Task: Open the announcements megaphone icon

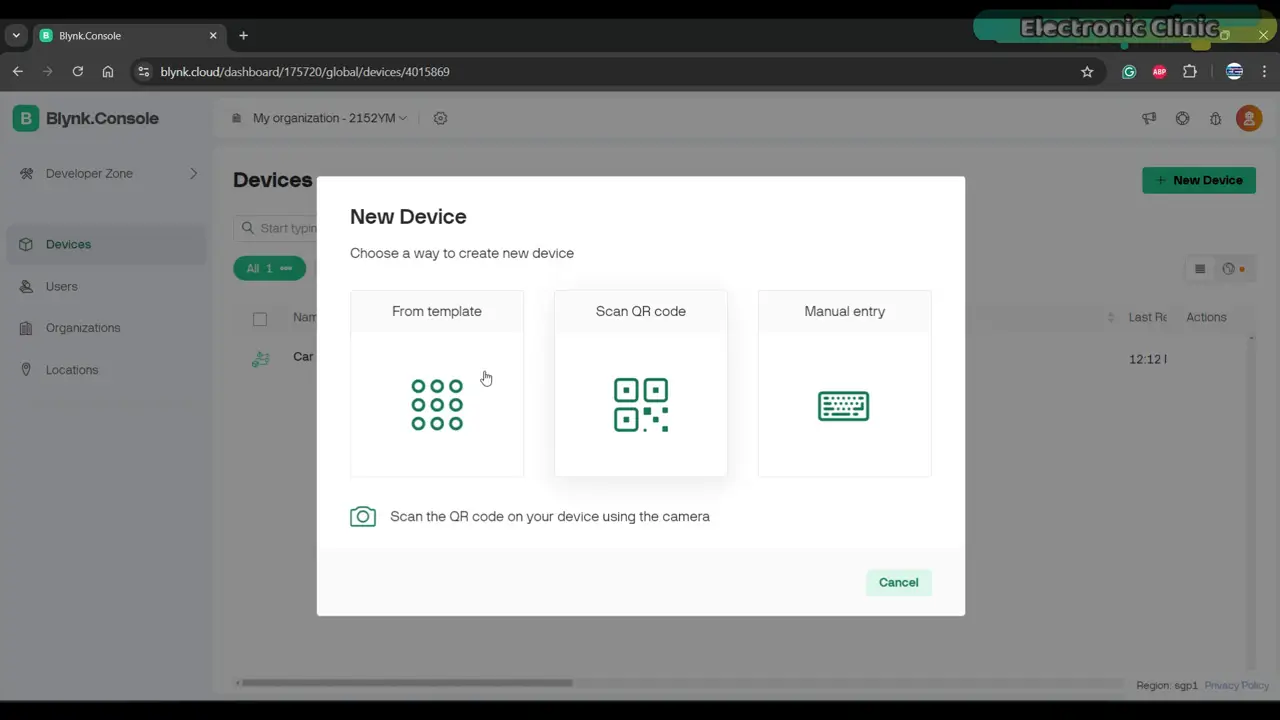Action: click(x=1149, y=118)
